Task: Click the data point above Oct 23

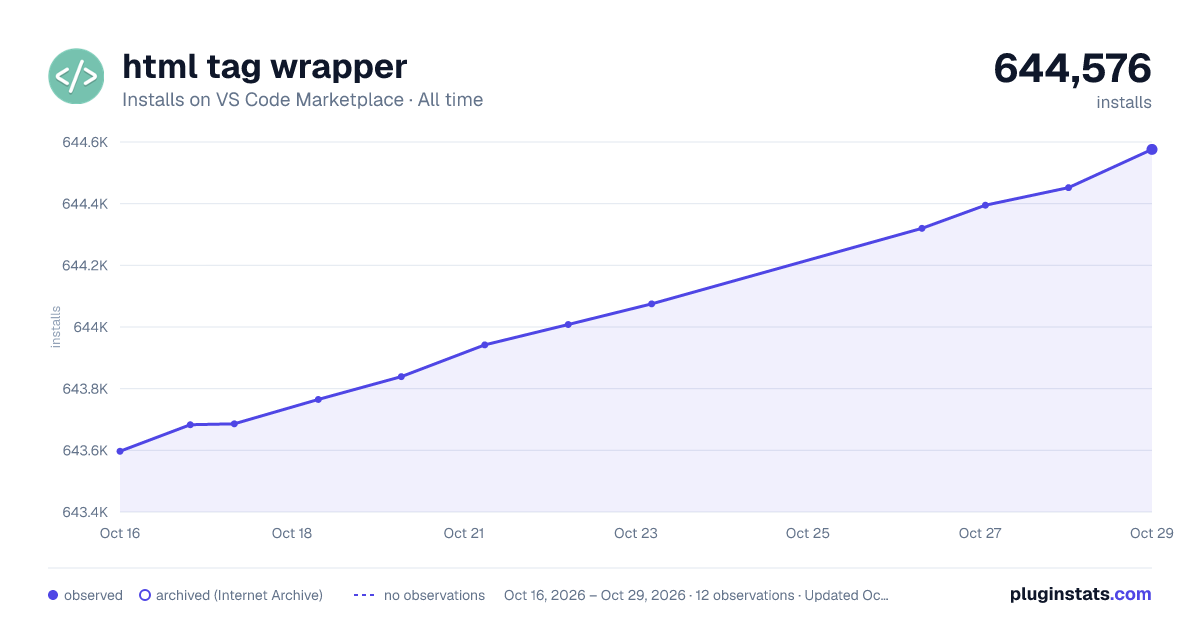Action: (x=651, y=303)
